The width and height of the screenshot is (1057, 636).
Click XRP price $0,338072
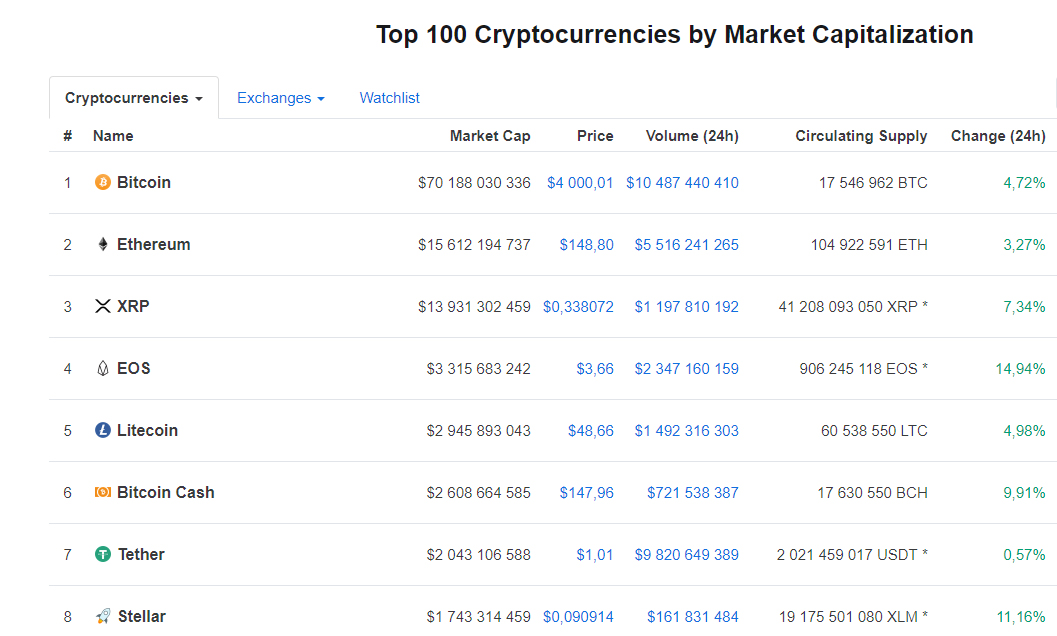[578, 307]
